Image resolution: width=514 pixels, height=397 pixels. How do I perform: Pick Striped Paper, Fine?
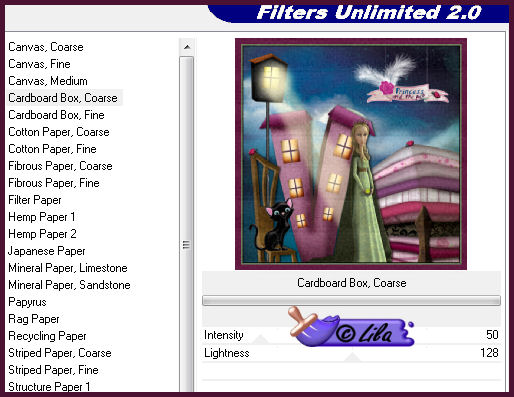click(53, 370)
